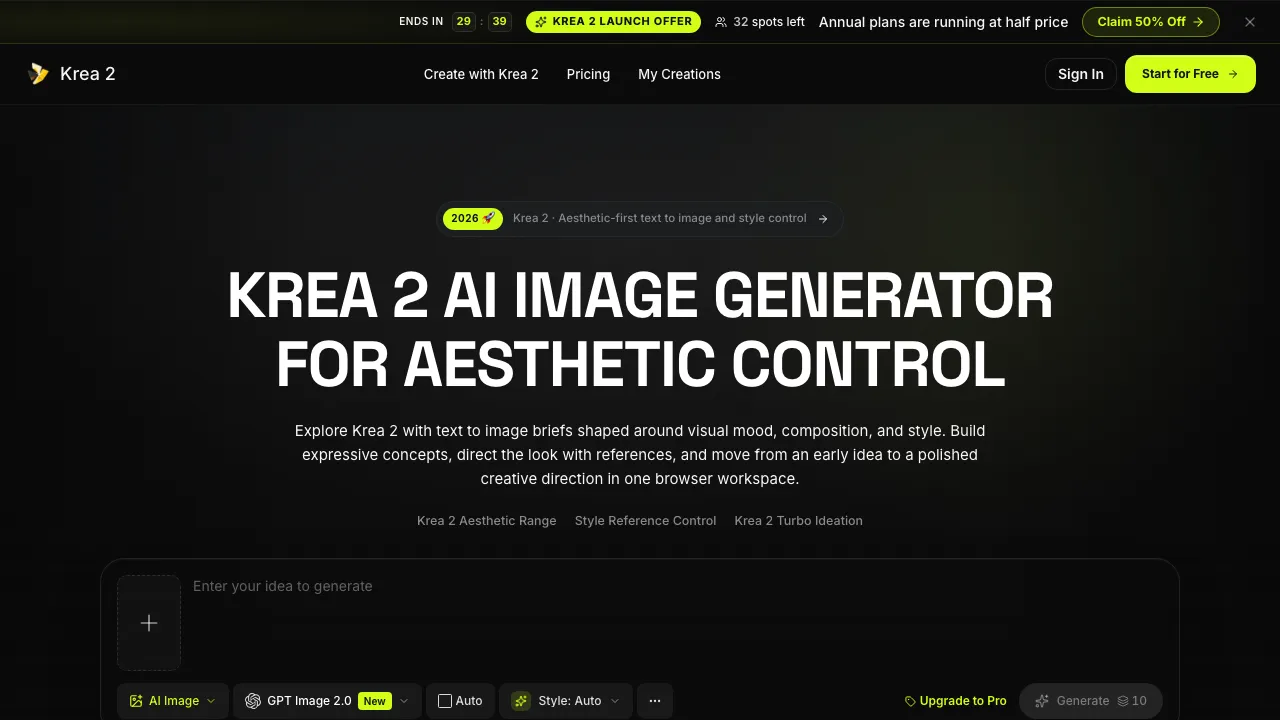Viewport: 1280px width, 720px height.
Task: Click the 32 spots left text
Action: (x=769, y=22)
